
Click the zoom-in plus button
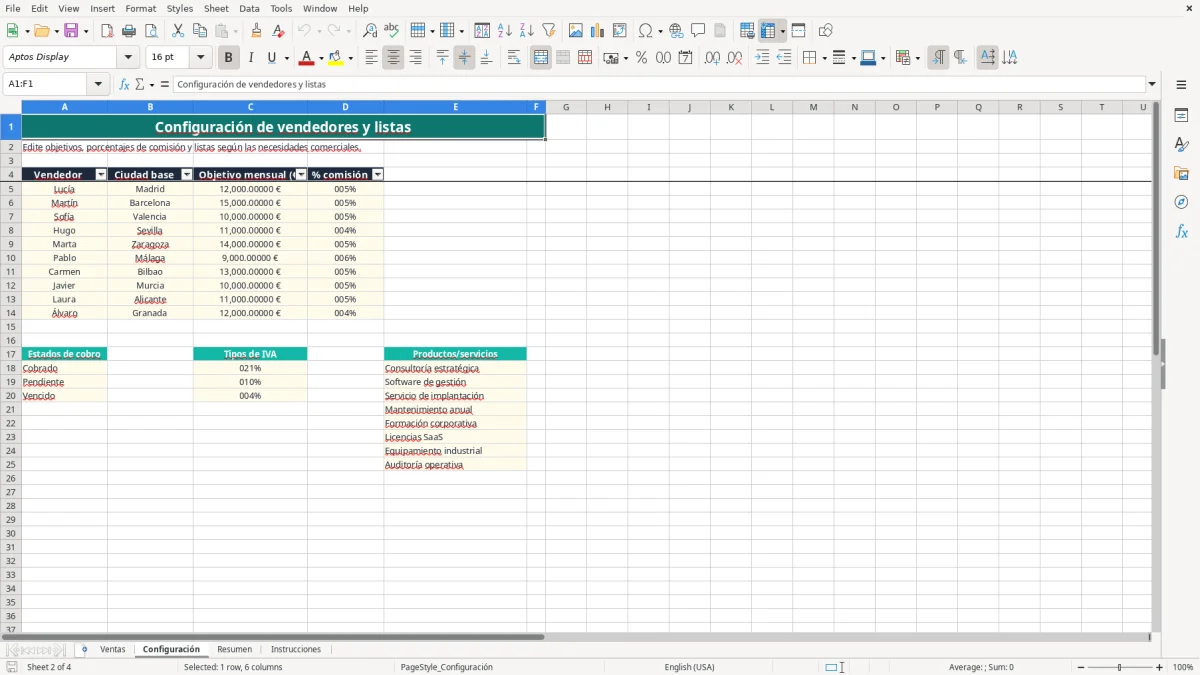tap(1160, 667)
